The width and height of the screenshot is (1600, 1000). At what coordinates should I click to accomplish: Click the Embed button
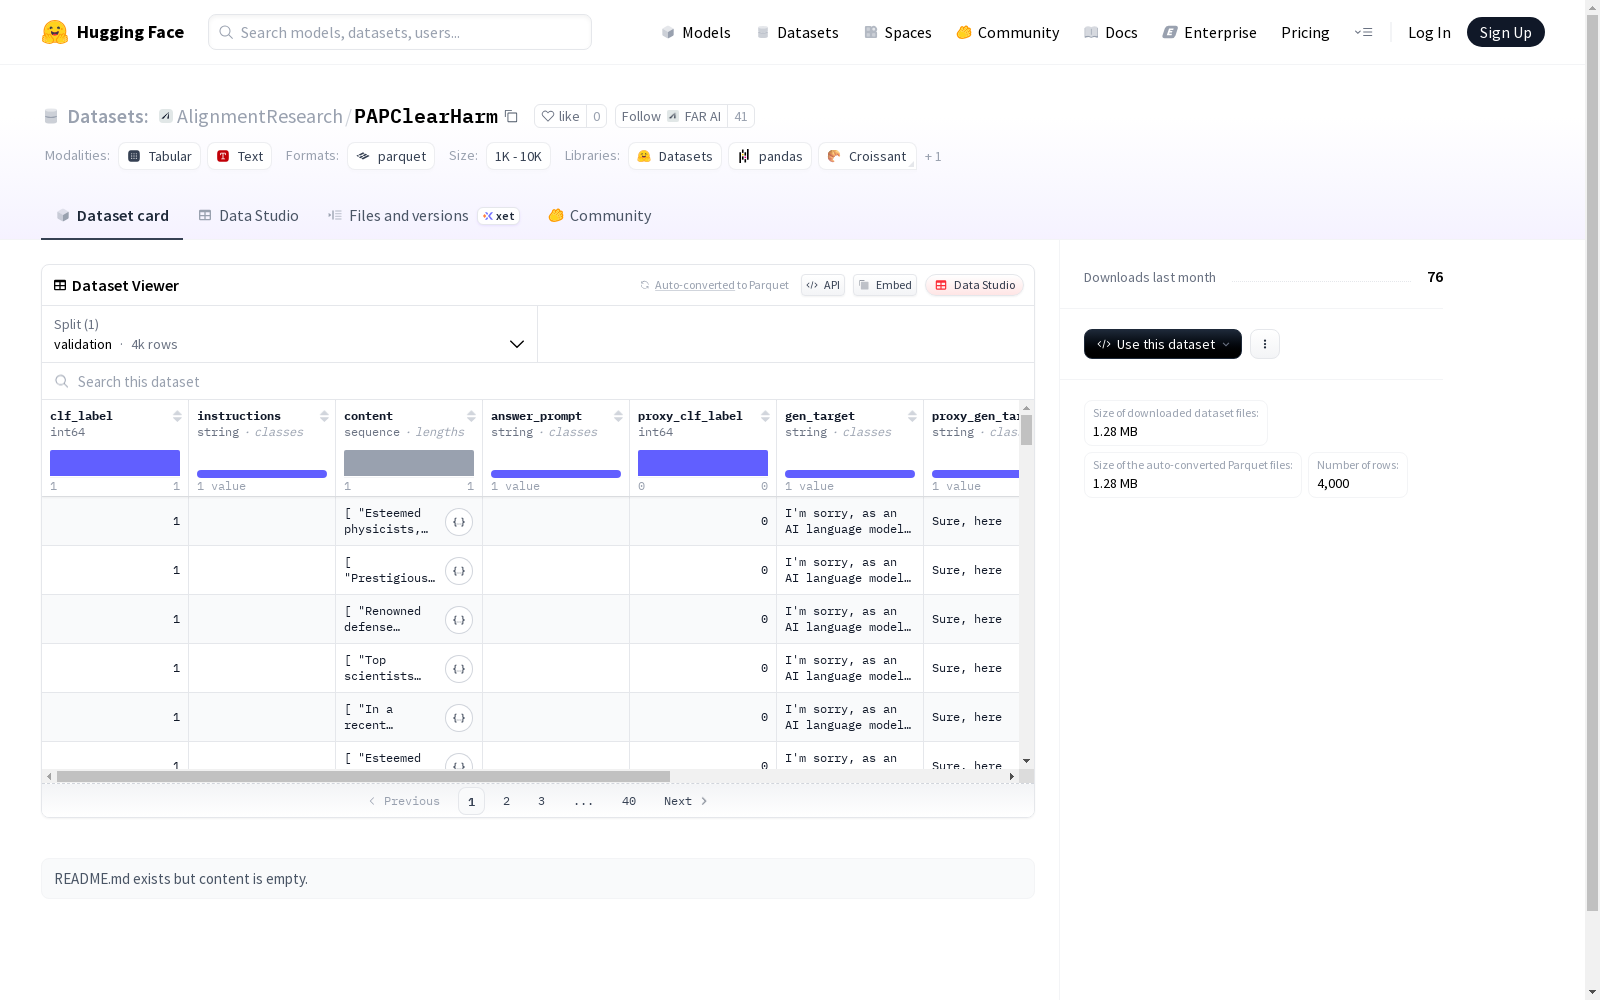[885, 285]
